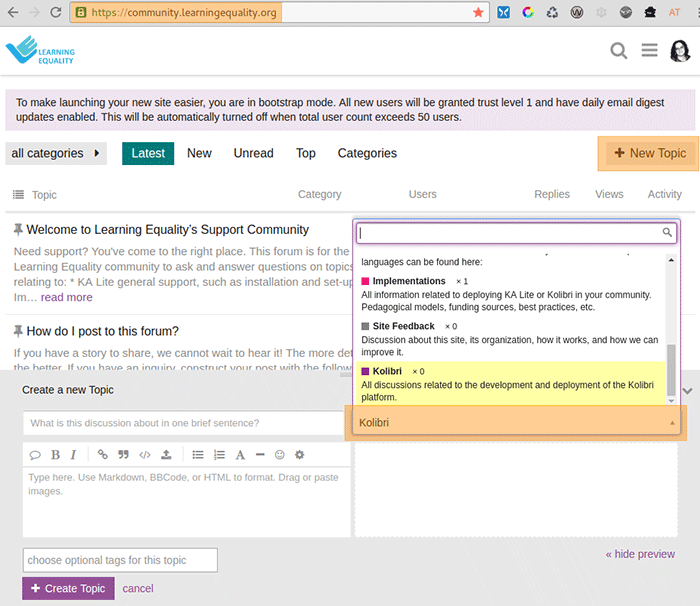Switch to the Latest tab
Viewport: 700px width, 606px height.
(x=148, y=153)
